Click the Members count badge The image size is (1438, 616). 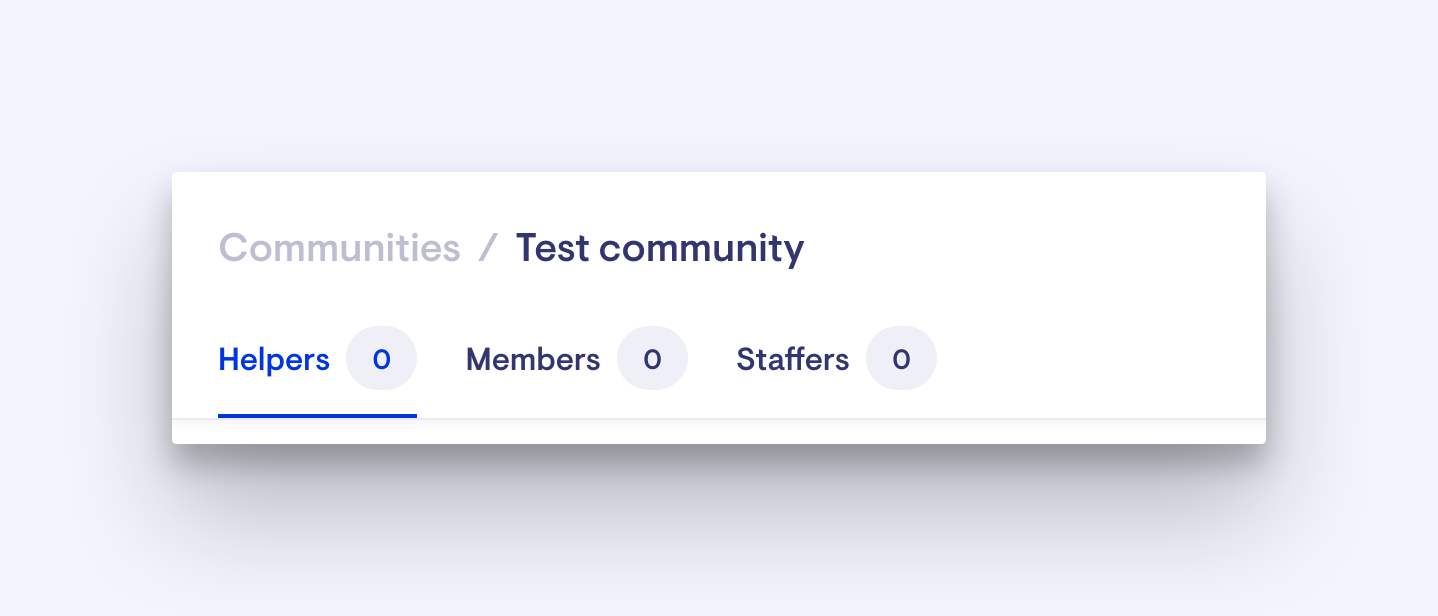click(x=652, y=359)
